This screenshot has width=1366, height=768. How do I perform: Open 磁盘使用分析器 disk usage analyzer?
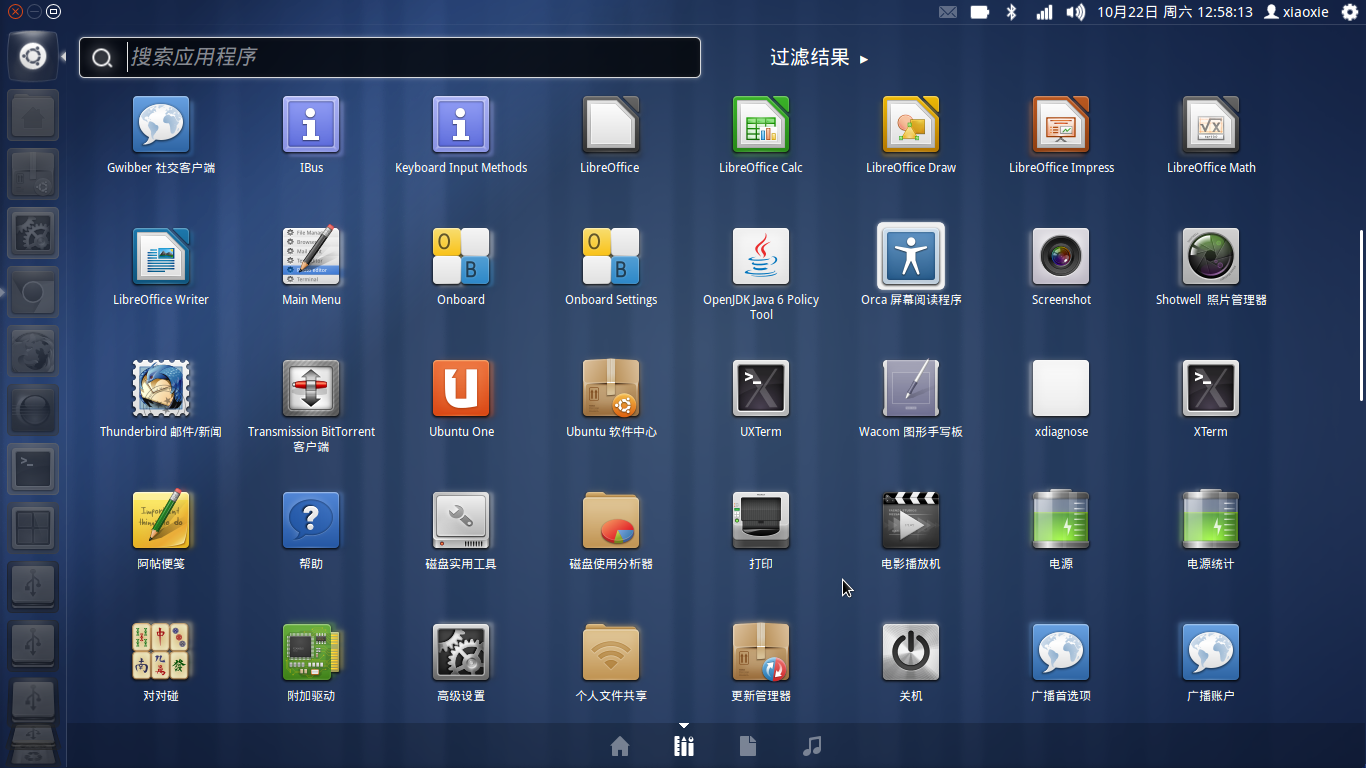611,521
